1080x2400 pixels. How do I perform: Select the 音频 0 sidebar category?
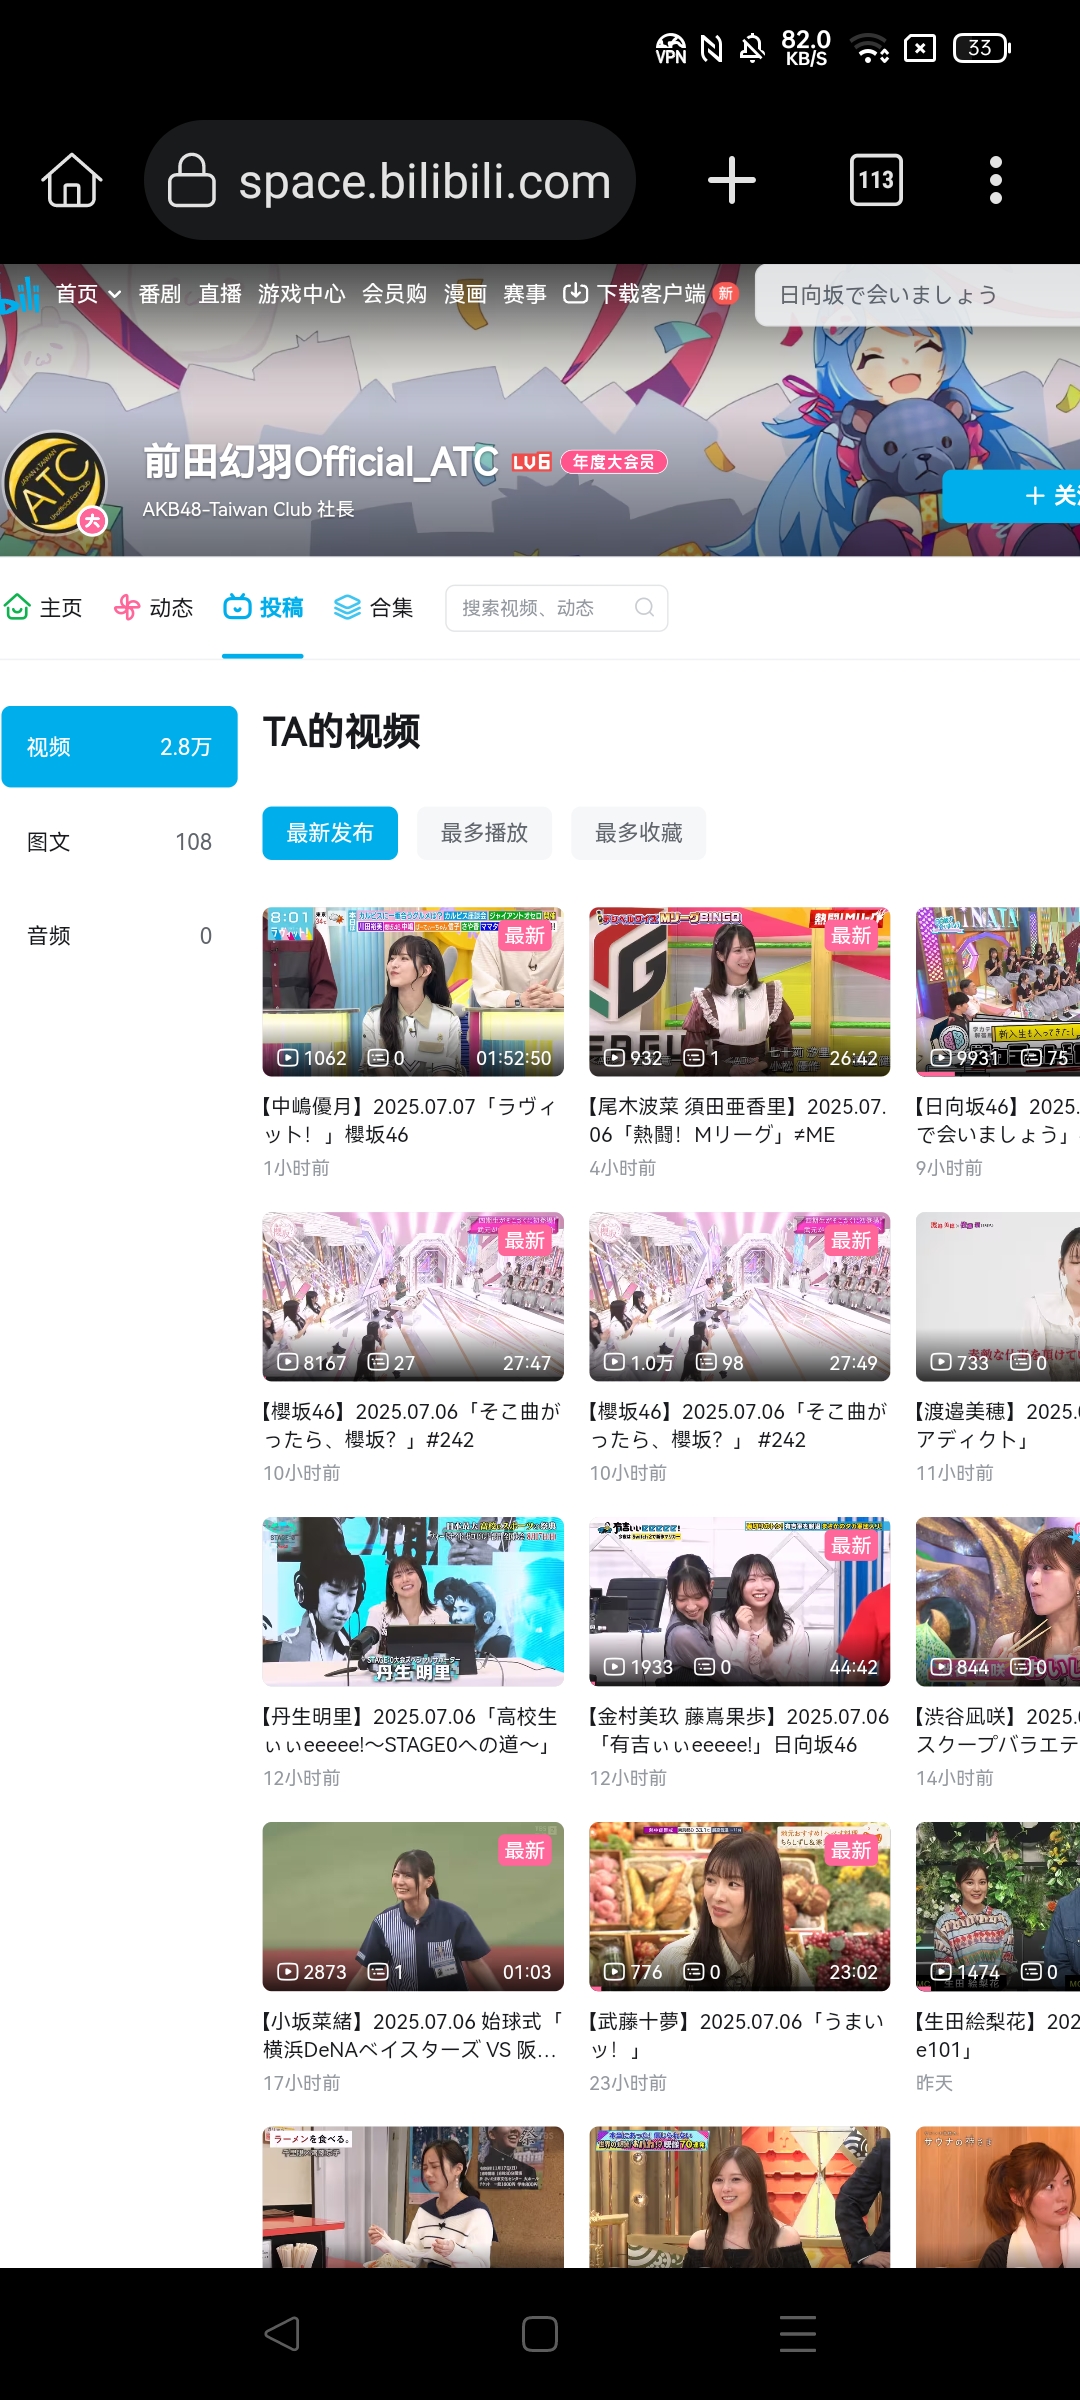point(119,936)
